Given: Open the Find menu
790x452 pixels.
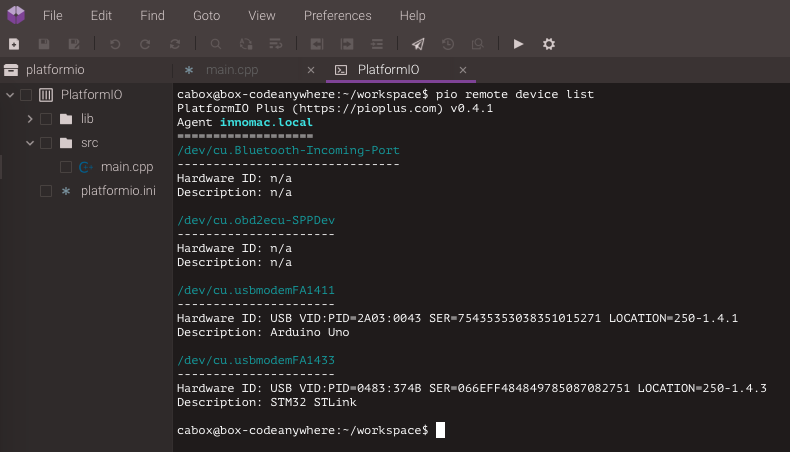Looking at the screenshot, I should point(152,16).
